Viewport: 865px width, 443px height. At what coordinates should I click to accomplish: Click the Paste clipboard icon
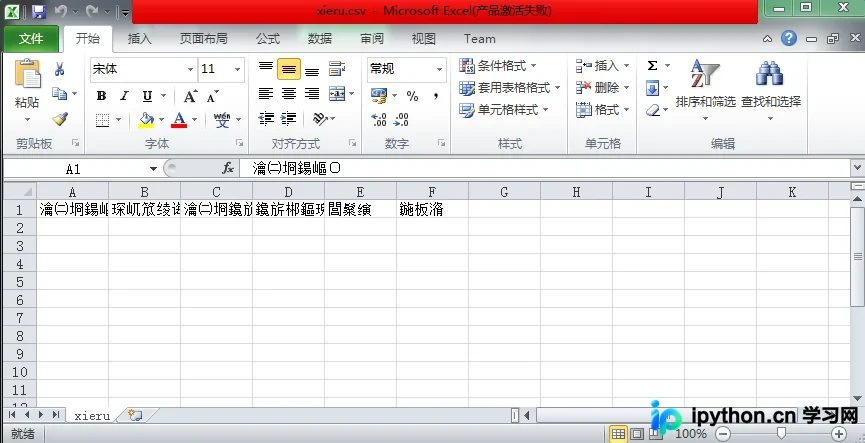(28, 74)
